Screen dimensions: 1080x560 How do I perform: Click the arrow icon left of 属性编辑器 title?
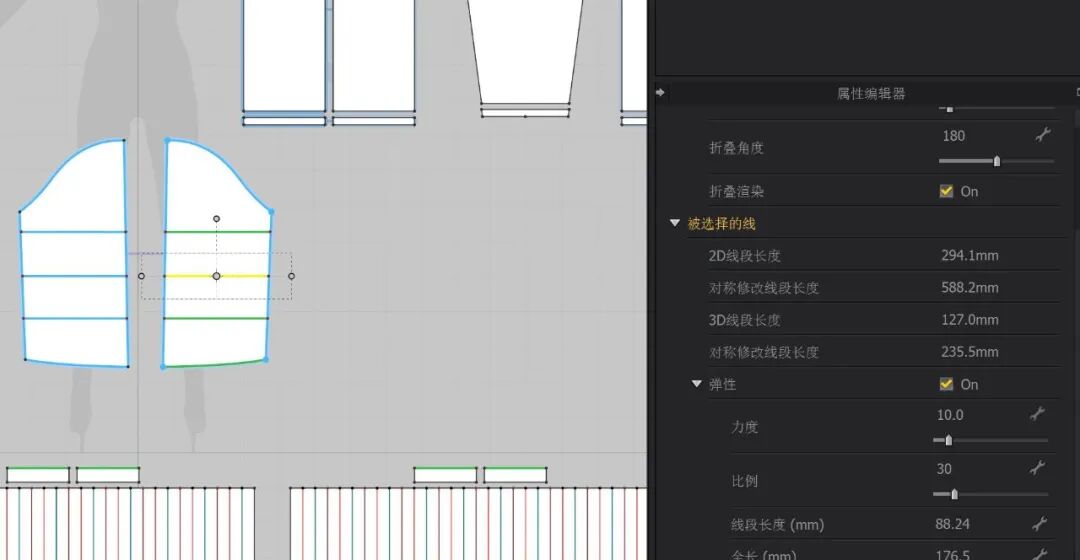pyautogui.click(x=661, y=92)
